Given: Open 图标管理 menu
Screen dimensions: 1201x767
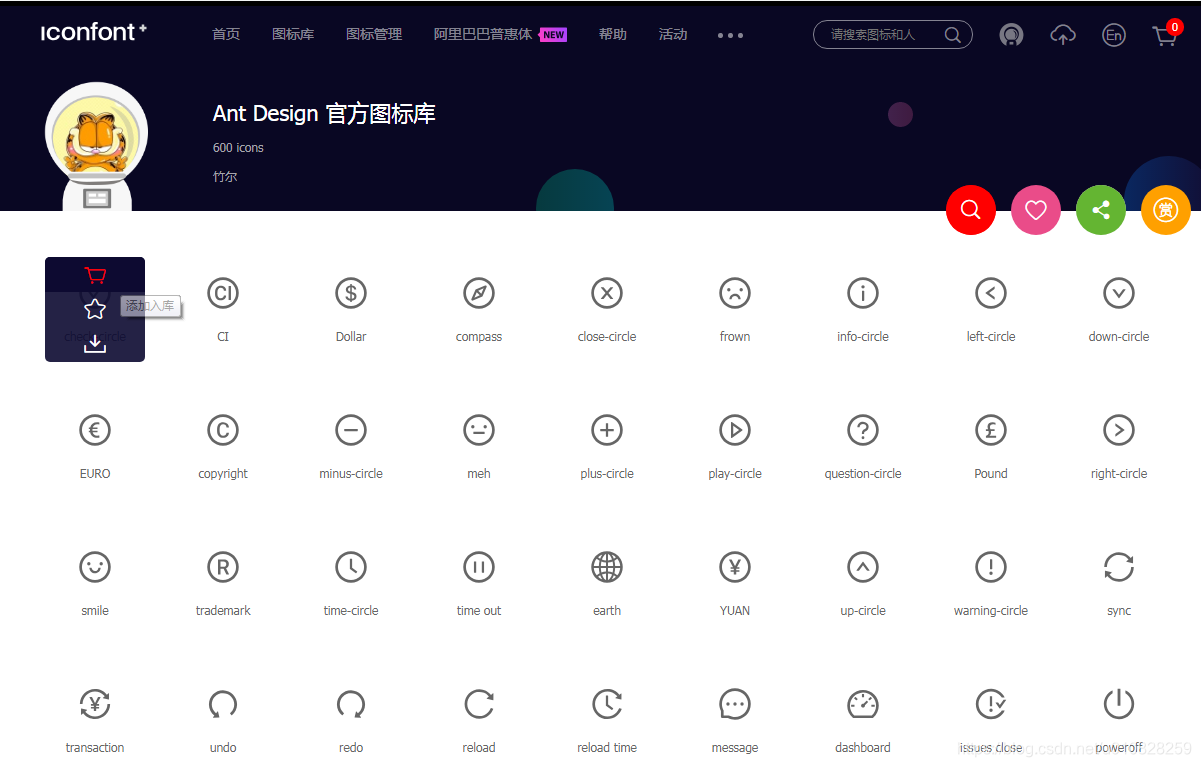Looking at the screenshot, I should point(374,34).
